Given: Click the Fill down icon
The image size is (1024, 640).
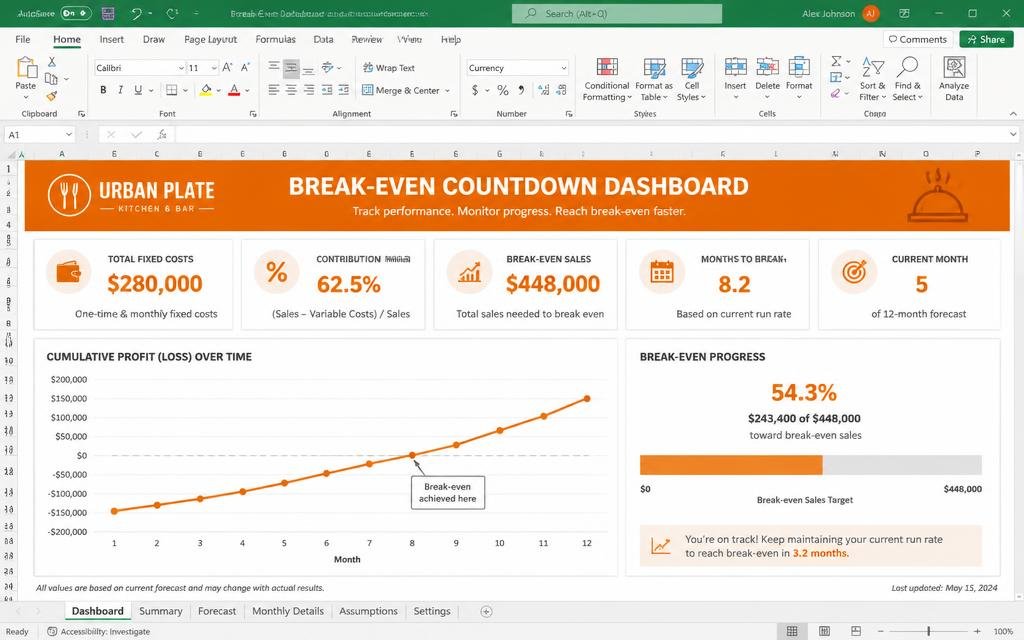Looking at the screenshot, I should tap(835, 78).
